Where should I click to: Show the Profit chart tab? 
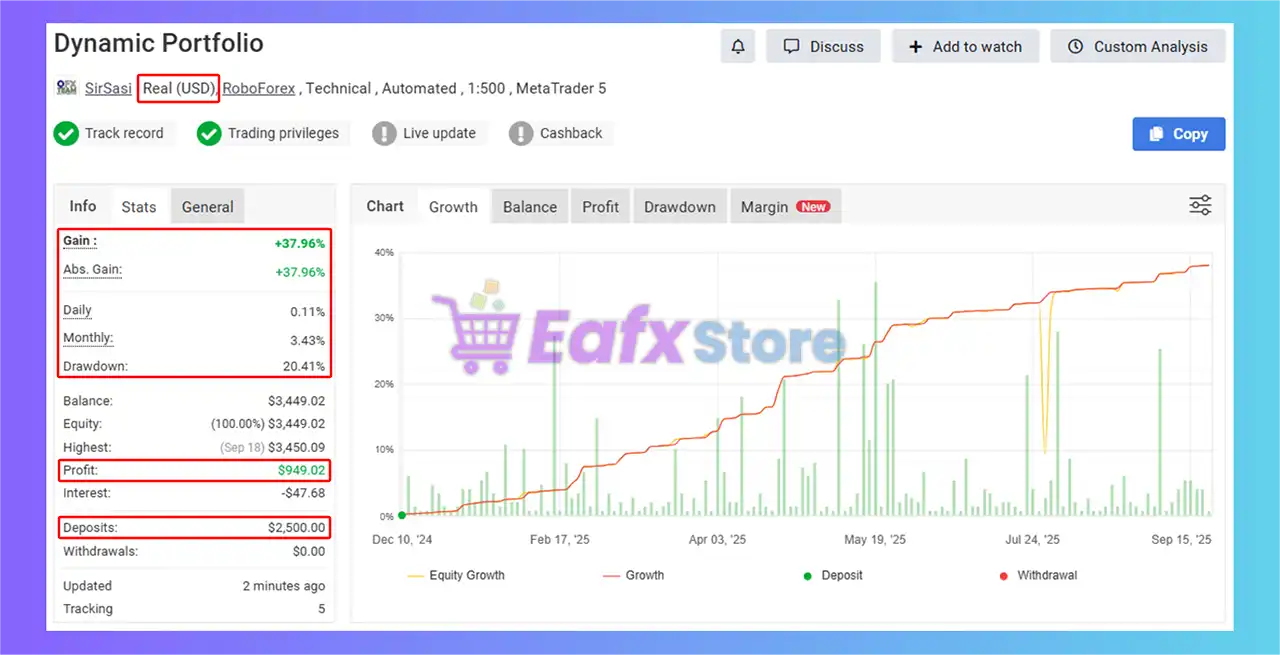601,207
